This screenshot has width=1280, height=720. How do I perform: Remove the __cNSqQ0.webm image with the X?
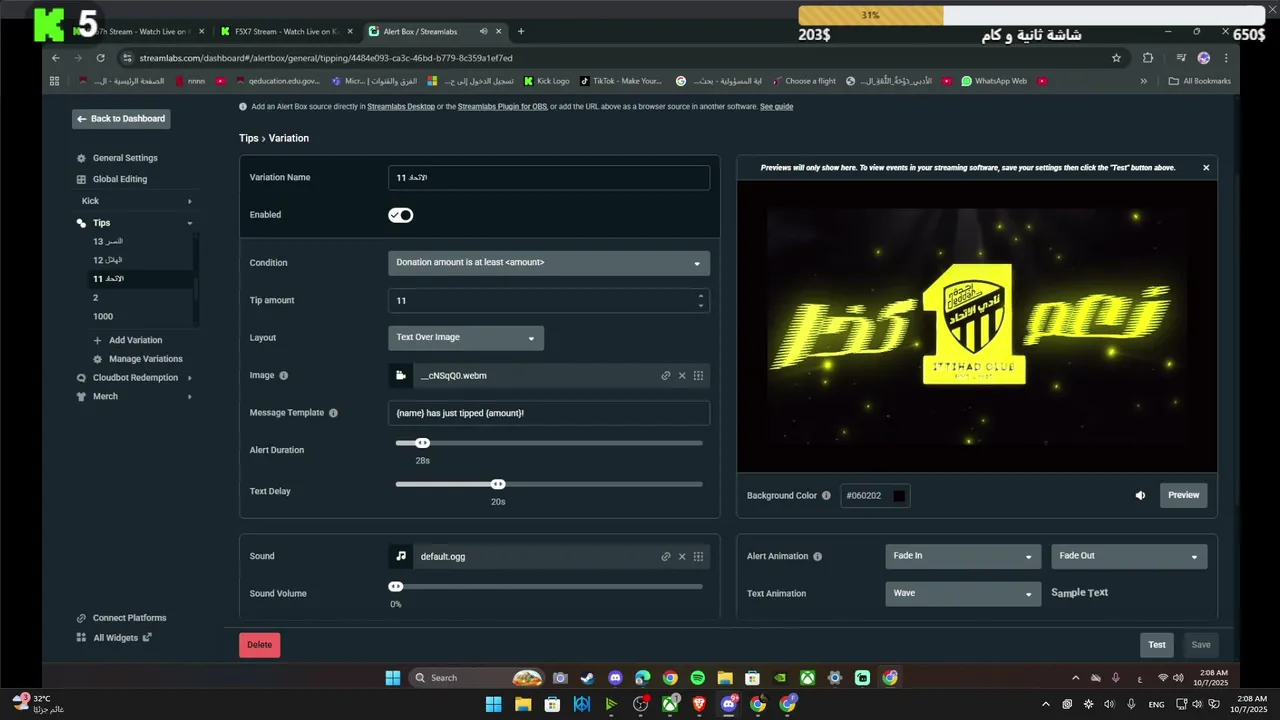click(x=682, y=376)
